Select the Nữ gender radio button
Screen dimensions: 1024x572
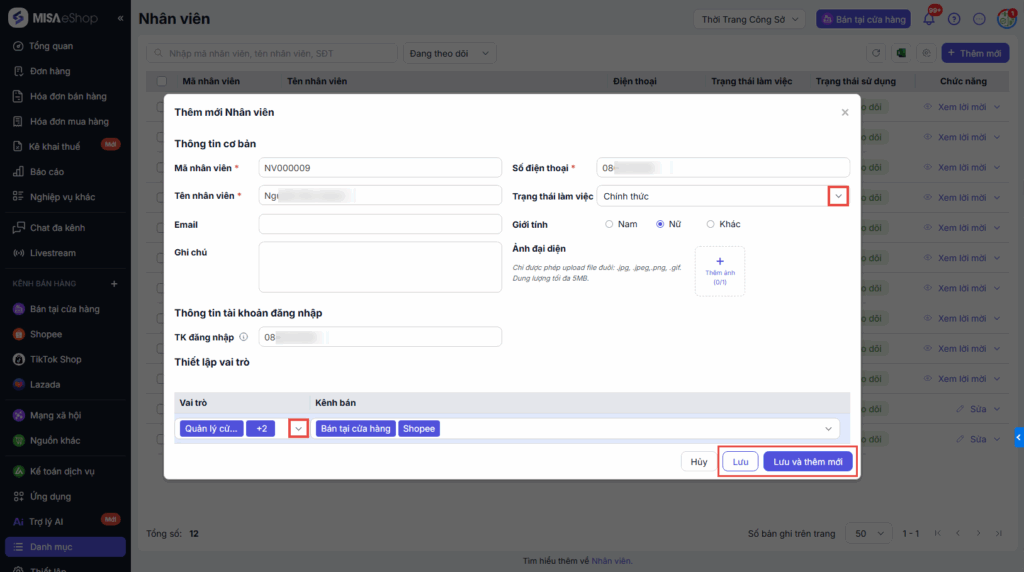(660, 224)
